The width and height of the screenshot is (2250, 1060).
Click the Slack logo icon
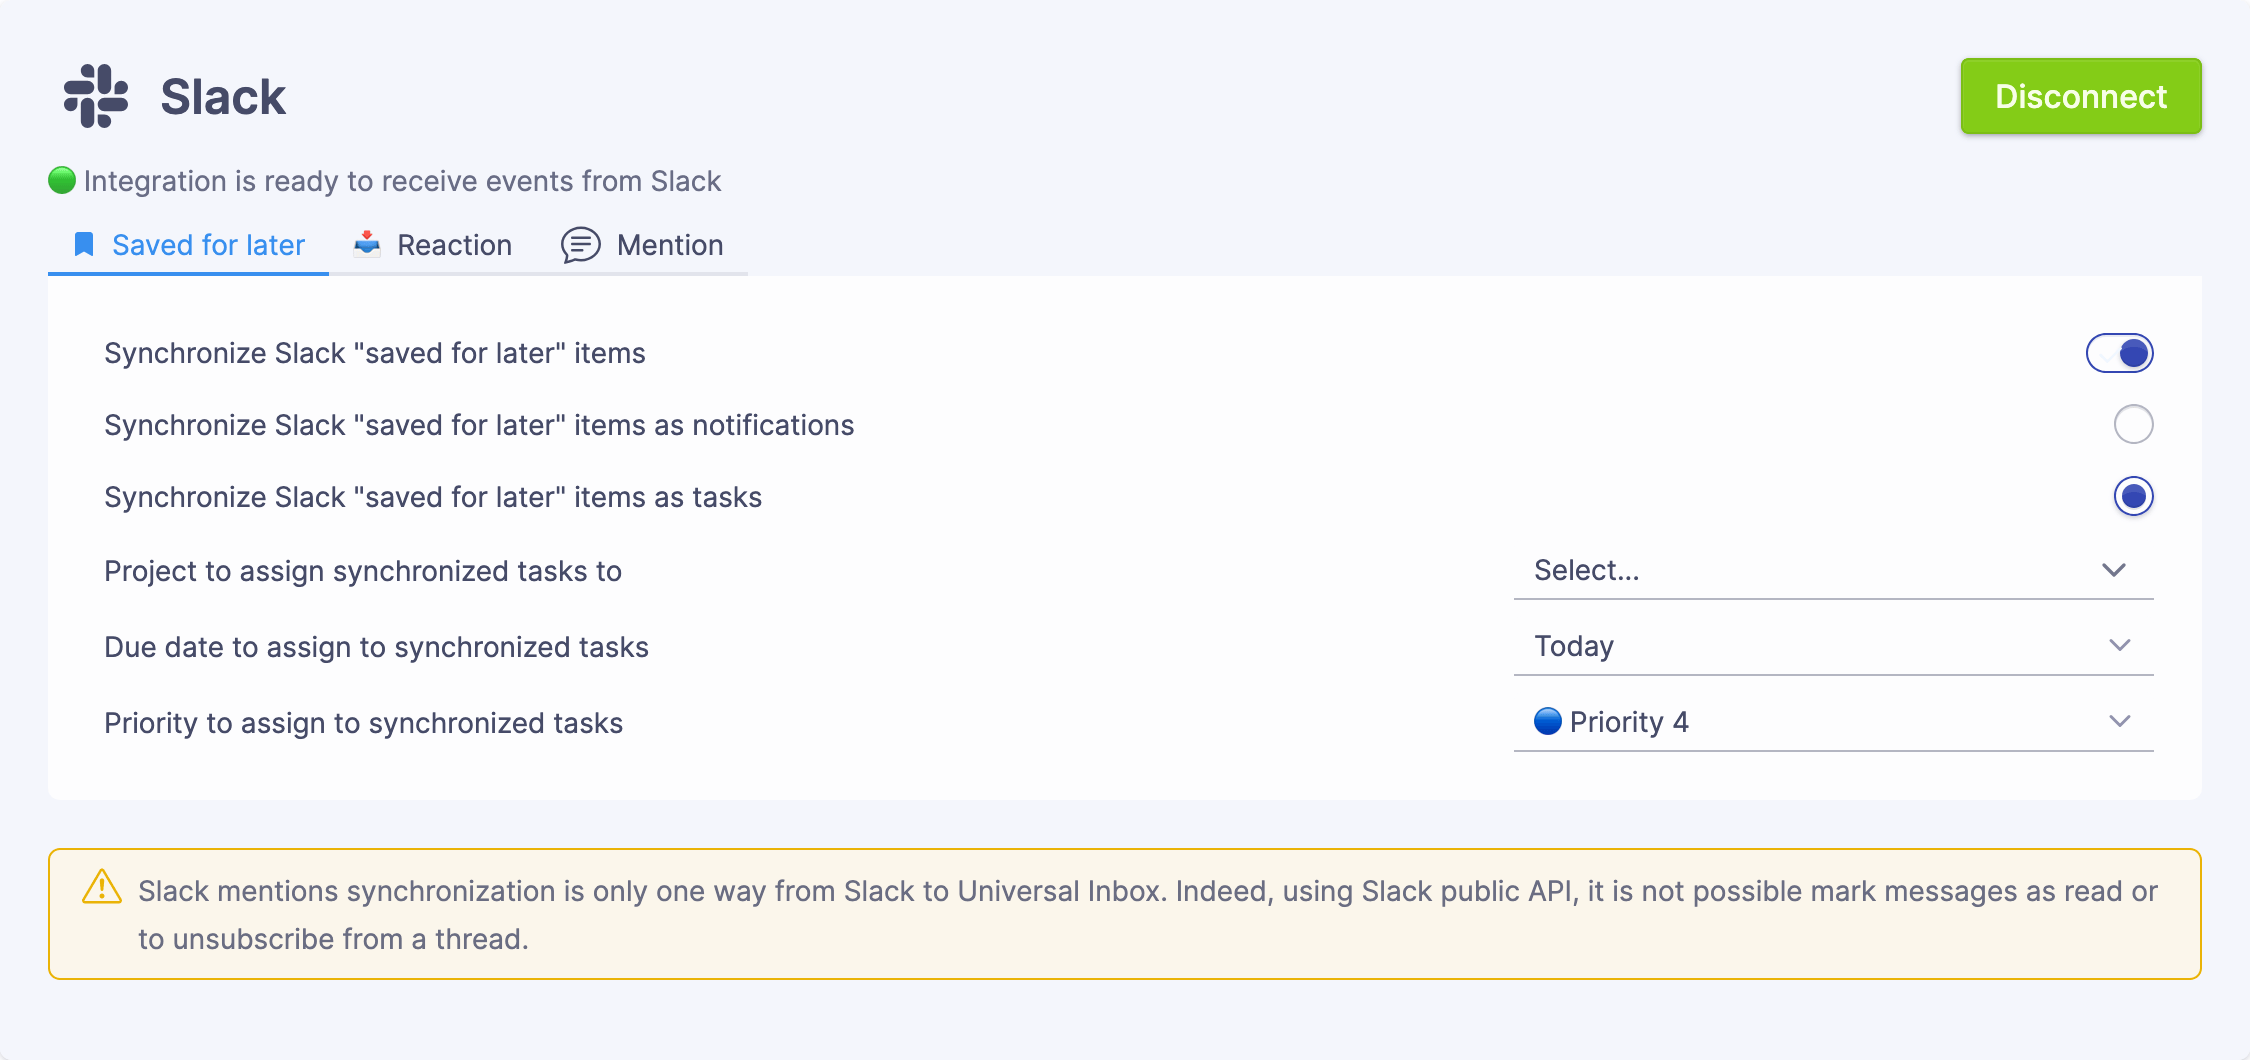96,96
